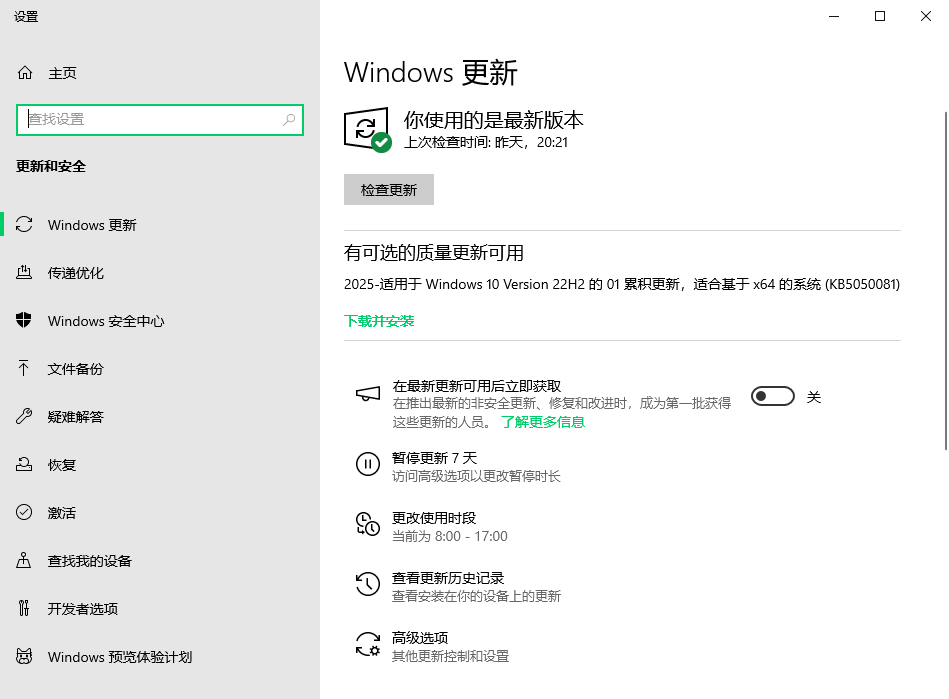Click the 有可选的质量更新可用 heading
The height and width of the screenshot is (699, 949).
[x=433, y=253]
